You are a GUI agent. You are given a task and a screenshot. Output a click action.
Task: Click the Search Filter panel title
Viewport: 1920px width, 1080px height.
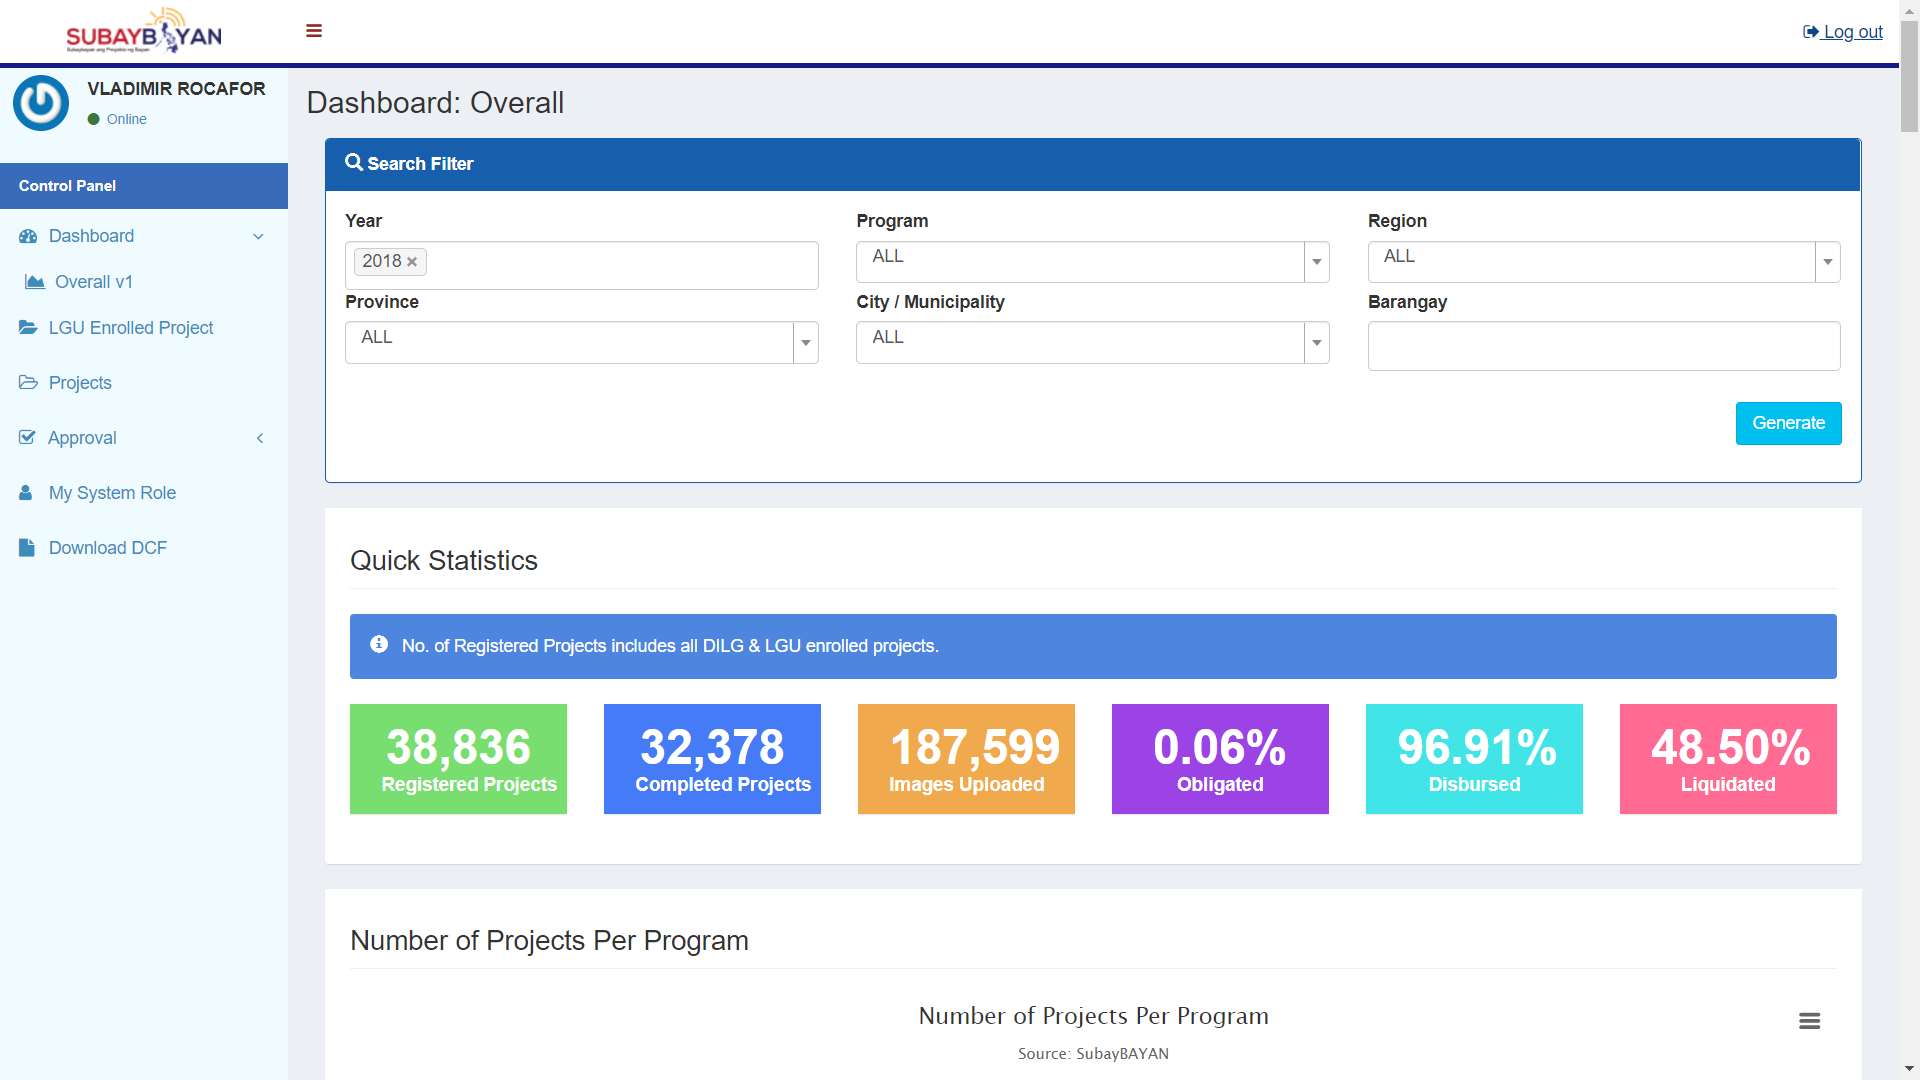[420, 164]
